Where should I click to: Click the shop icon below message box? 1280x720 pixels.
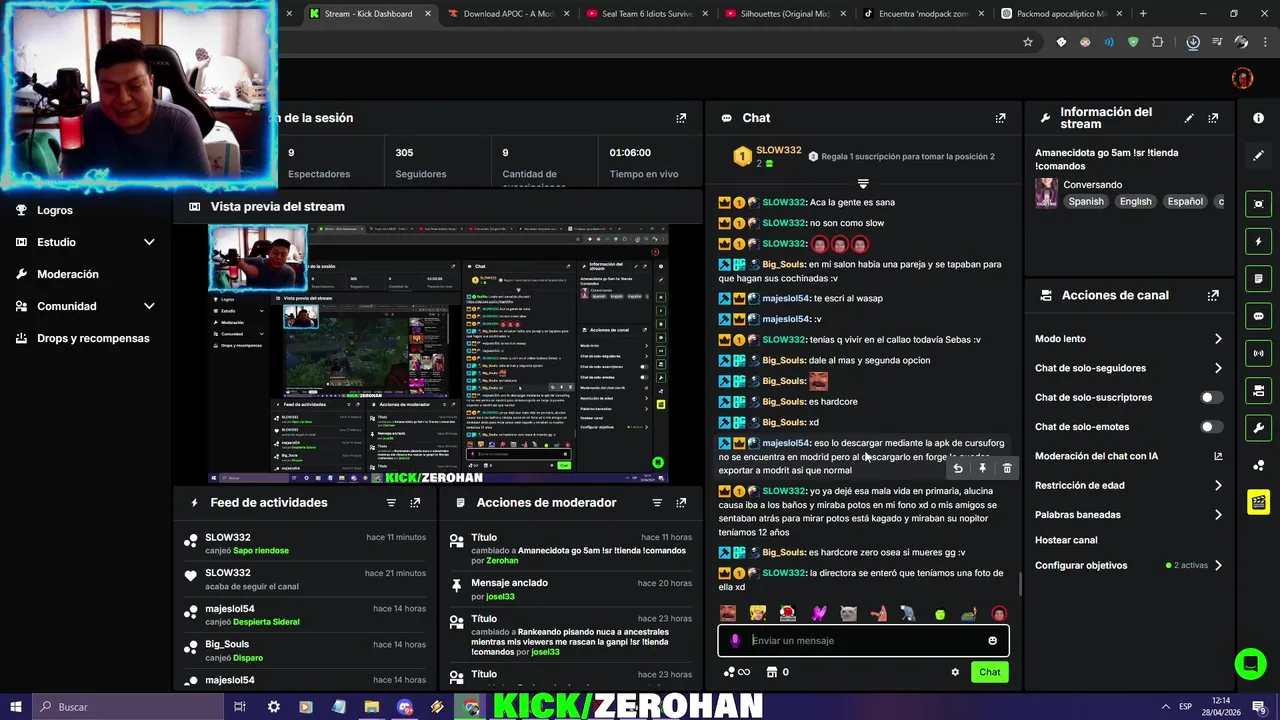[x=771, y=672]
